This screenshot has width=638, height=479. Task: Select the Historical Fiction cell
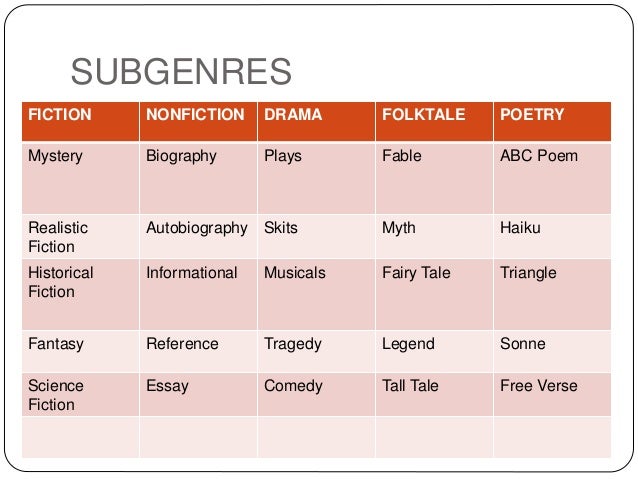point(60,282)
